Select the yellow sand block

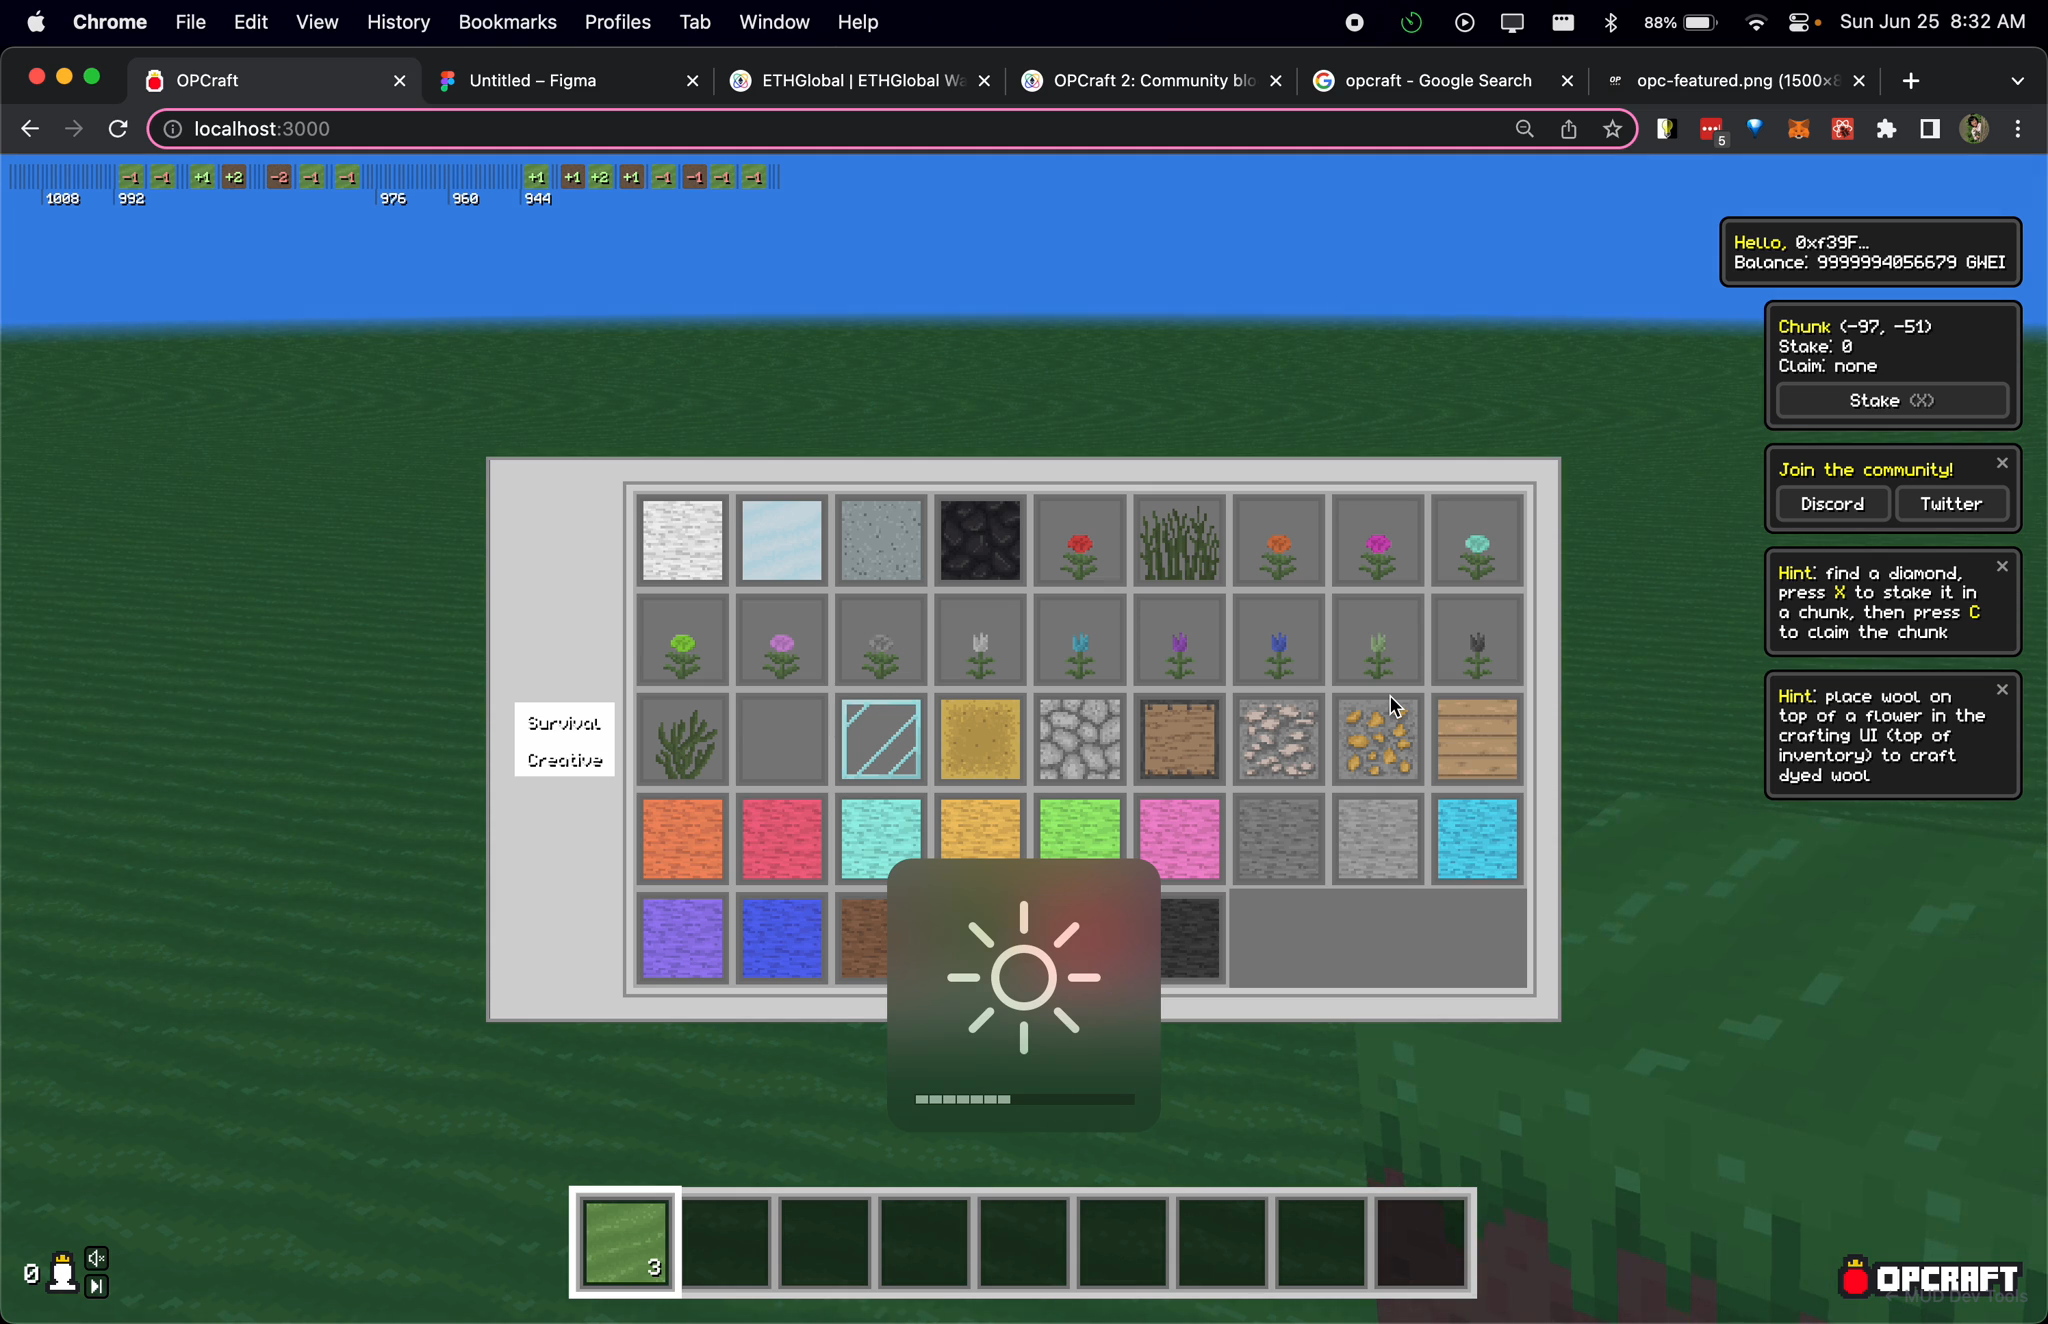980,739
